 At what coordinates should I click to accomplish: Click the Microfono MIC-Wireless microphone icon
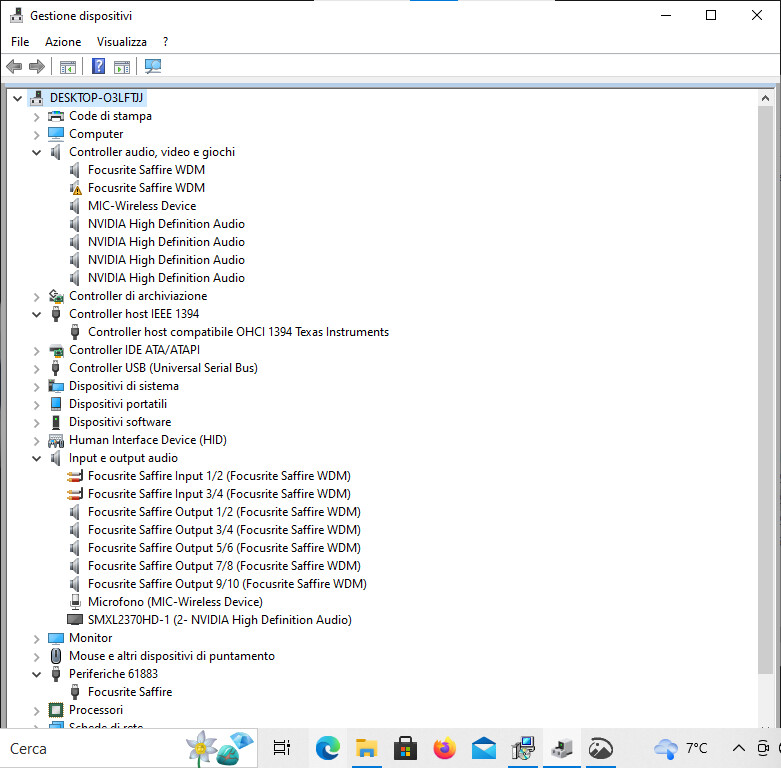tap(75, 602)
